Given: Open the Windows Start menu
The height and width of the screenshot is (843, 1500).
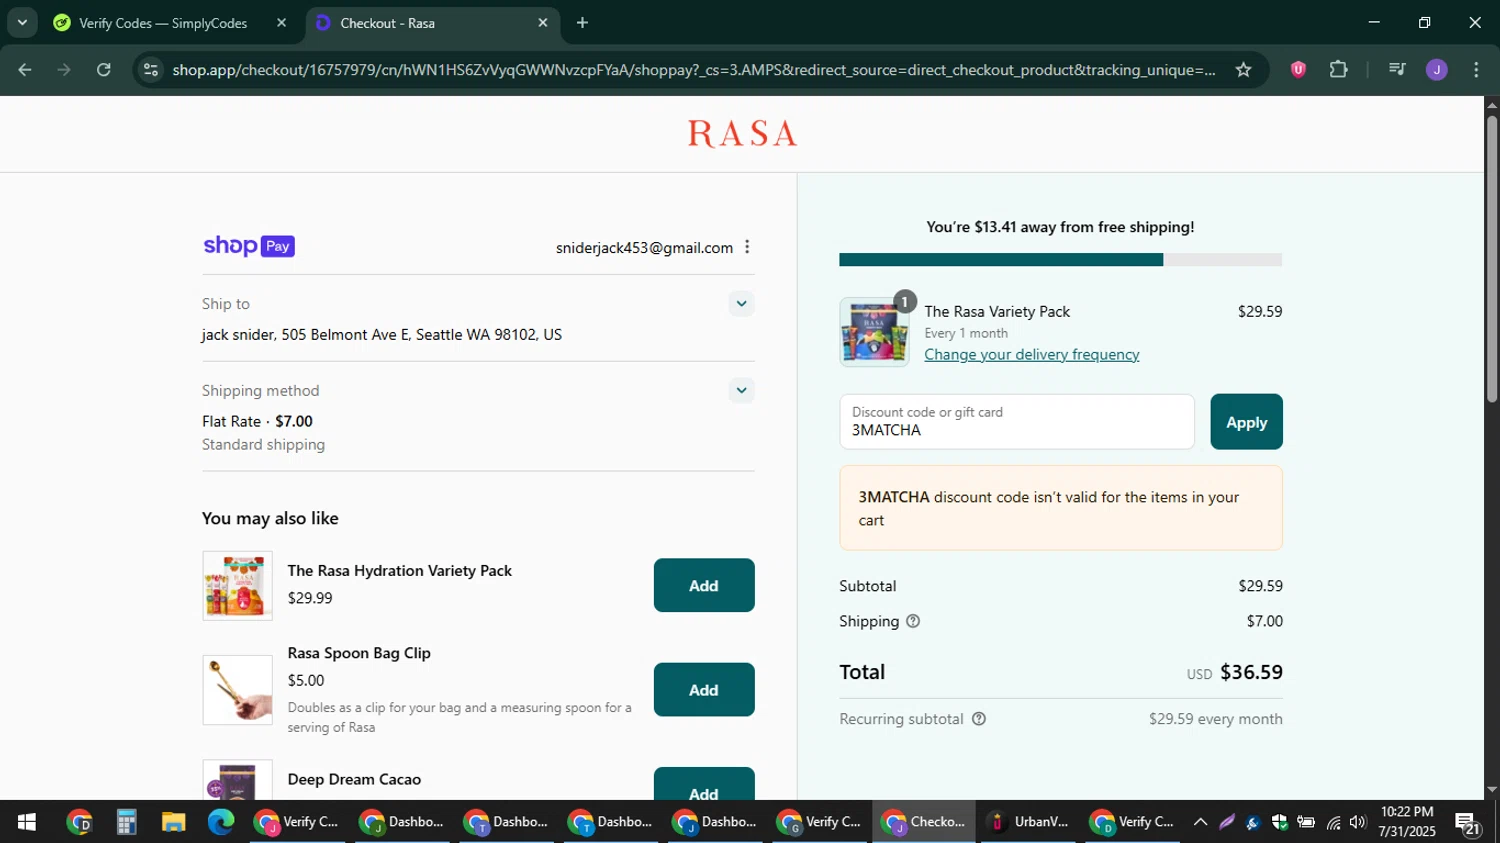Looking at the screenshot, I should pyautogui.click(x=26, y=822).
